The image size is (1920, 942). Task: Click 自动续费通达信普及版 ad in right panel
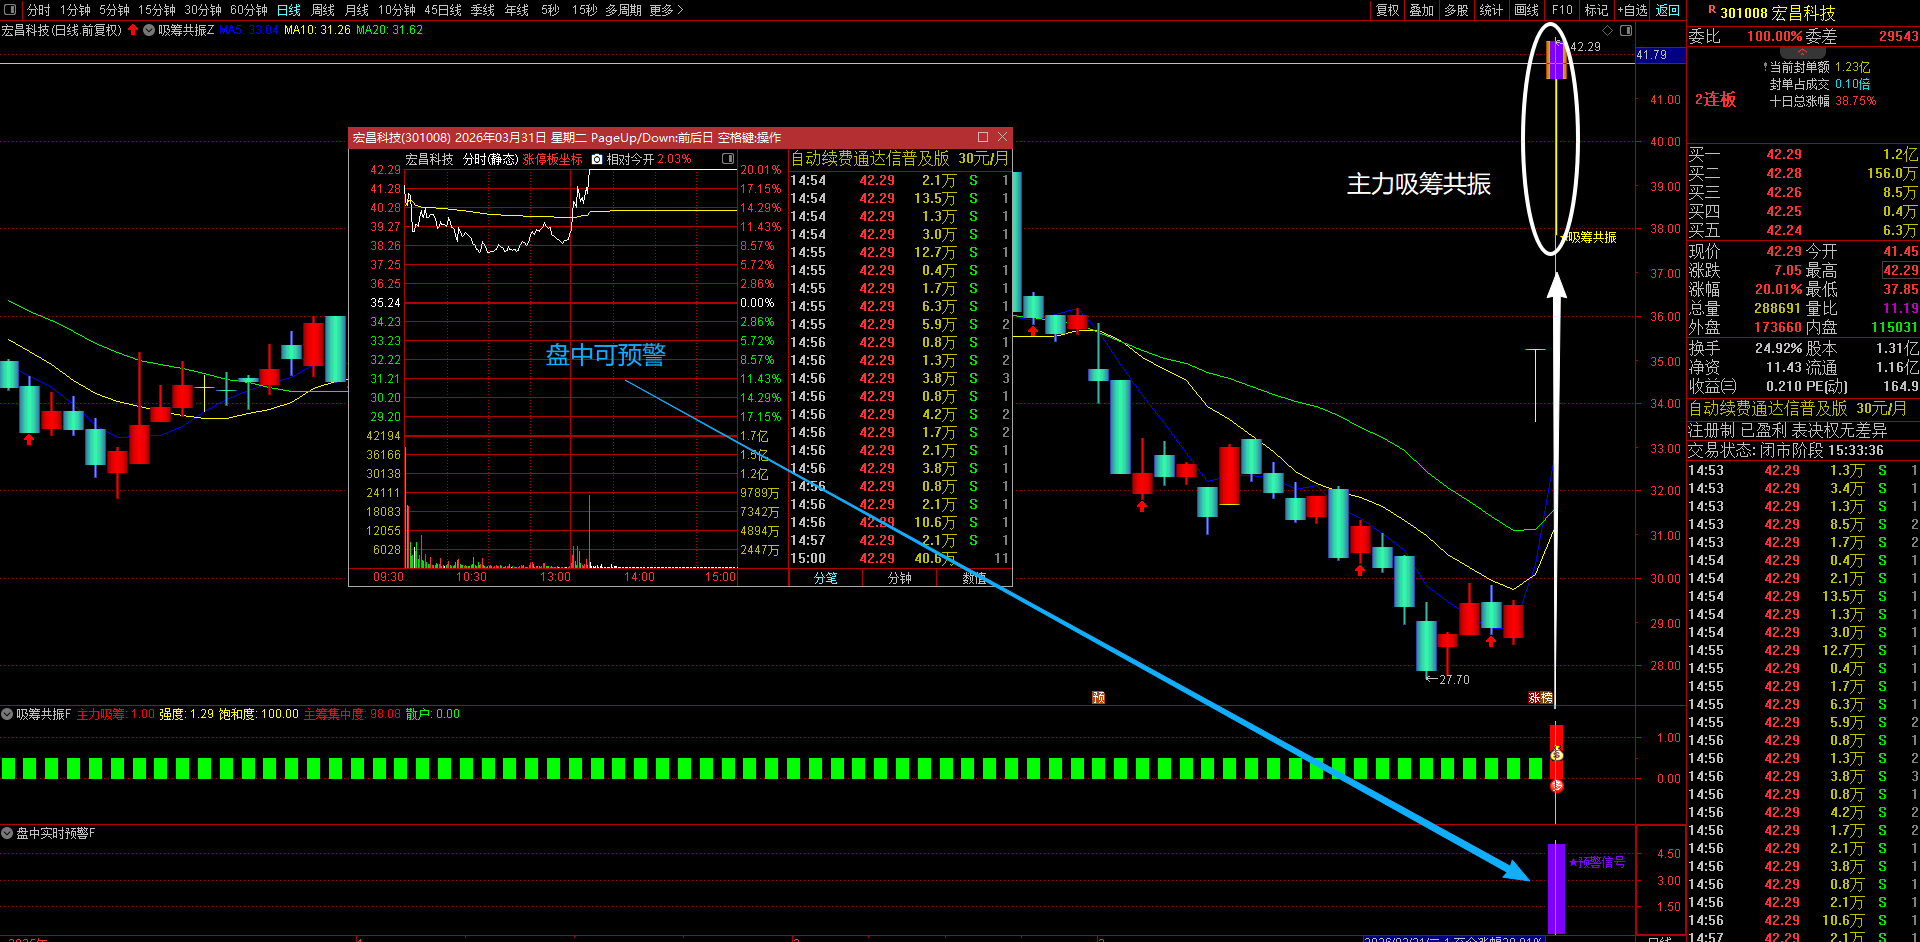point(1797,408)
